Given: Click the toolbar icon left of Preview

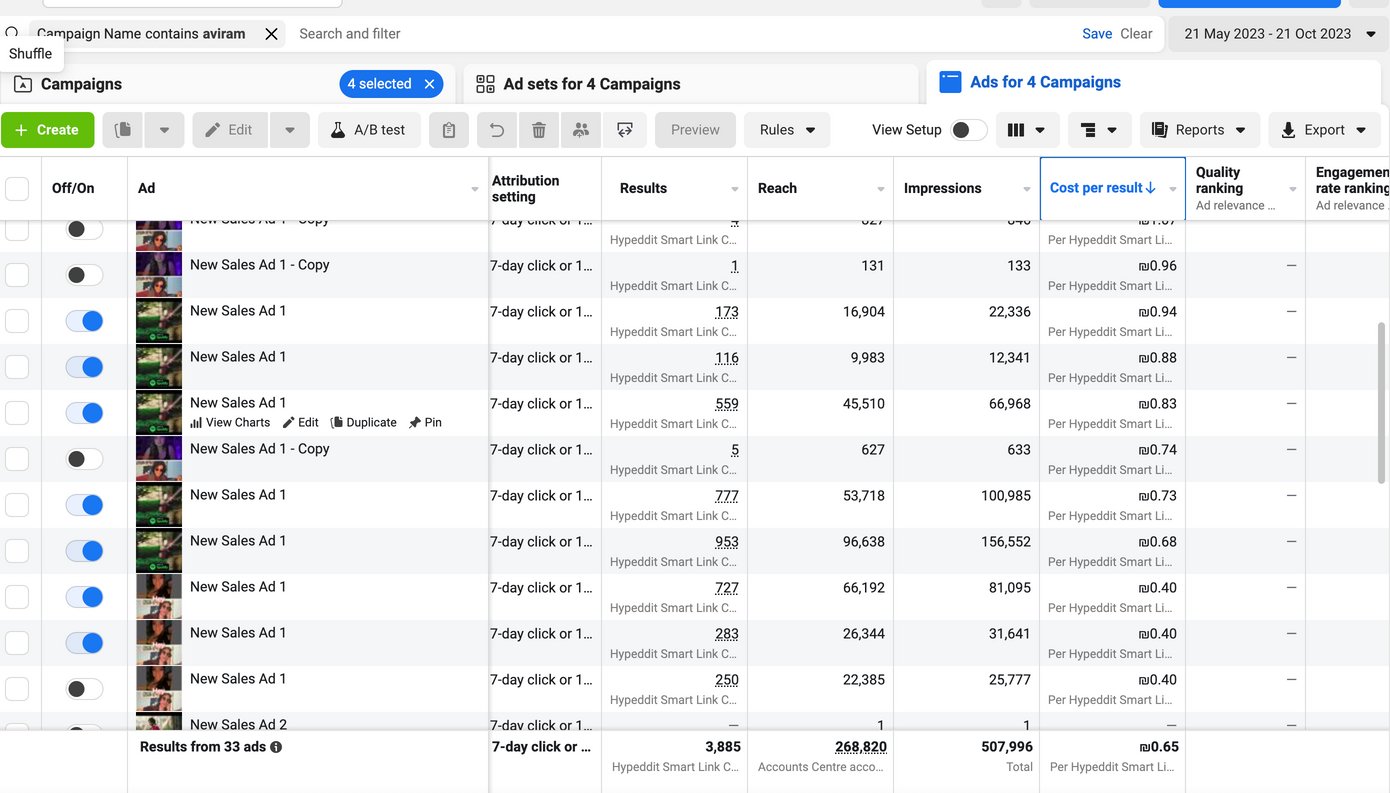Looking at the screenshot, I should 625,130.
